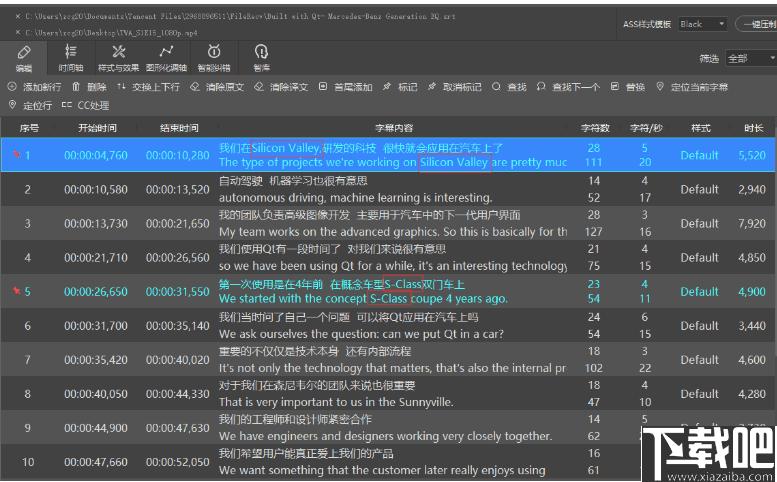
Task: Click the red mark flag on row 1
Action: click(16, 154)
